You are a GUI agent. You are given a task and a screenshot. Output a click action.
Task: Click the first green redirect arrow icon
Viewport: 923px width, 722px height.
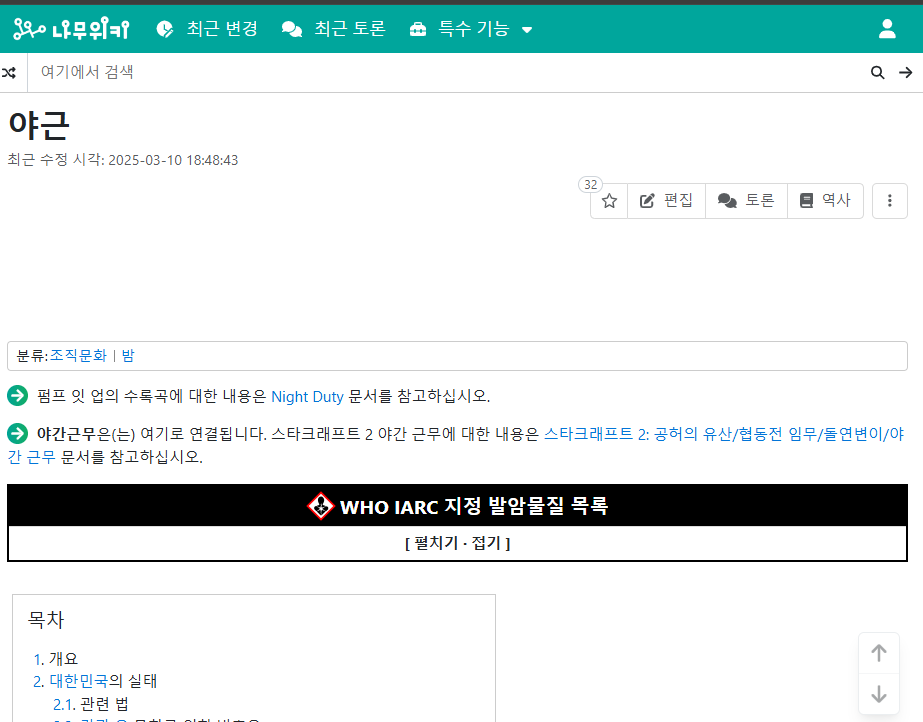(18, 395)
